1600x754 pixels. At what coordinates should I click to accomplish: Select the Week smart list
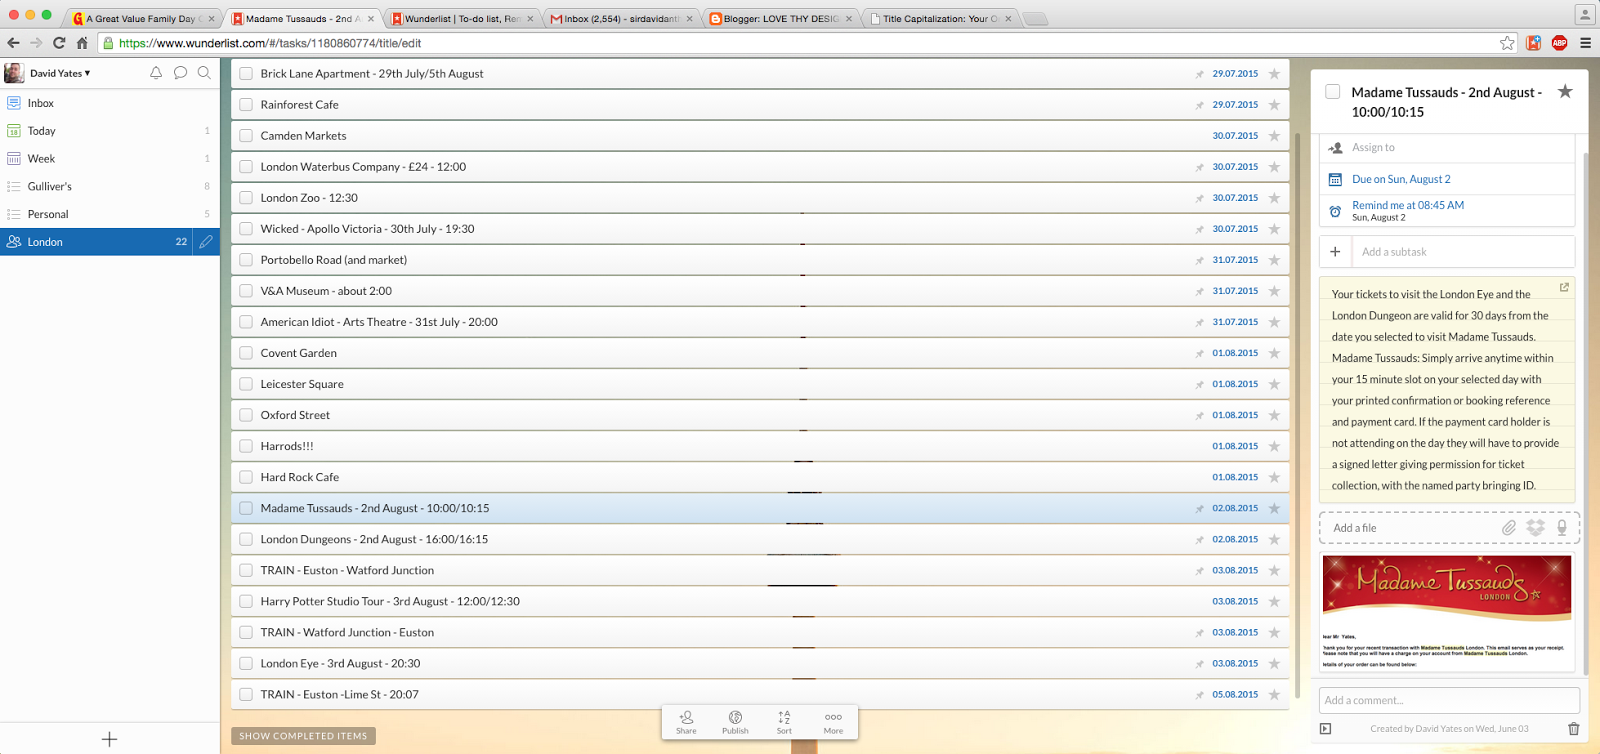click(110, 159)
